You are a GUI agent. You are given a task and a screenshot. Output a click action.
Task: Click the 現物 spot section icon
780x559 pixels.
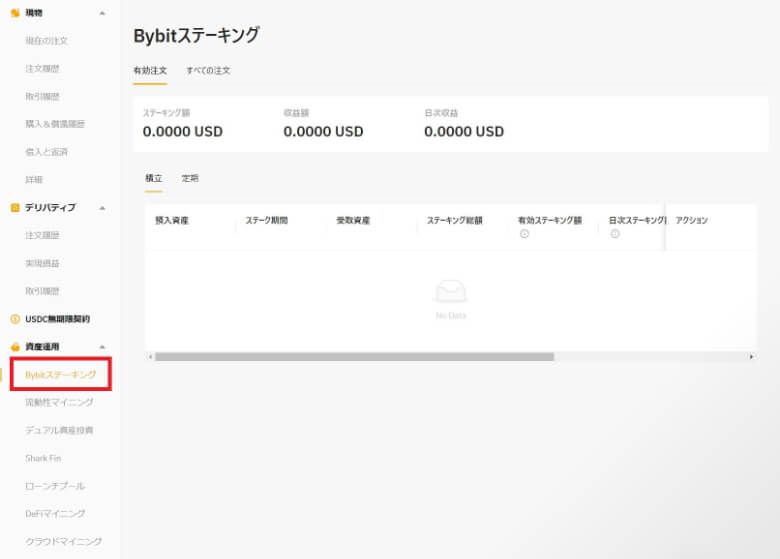coord(15,13)
